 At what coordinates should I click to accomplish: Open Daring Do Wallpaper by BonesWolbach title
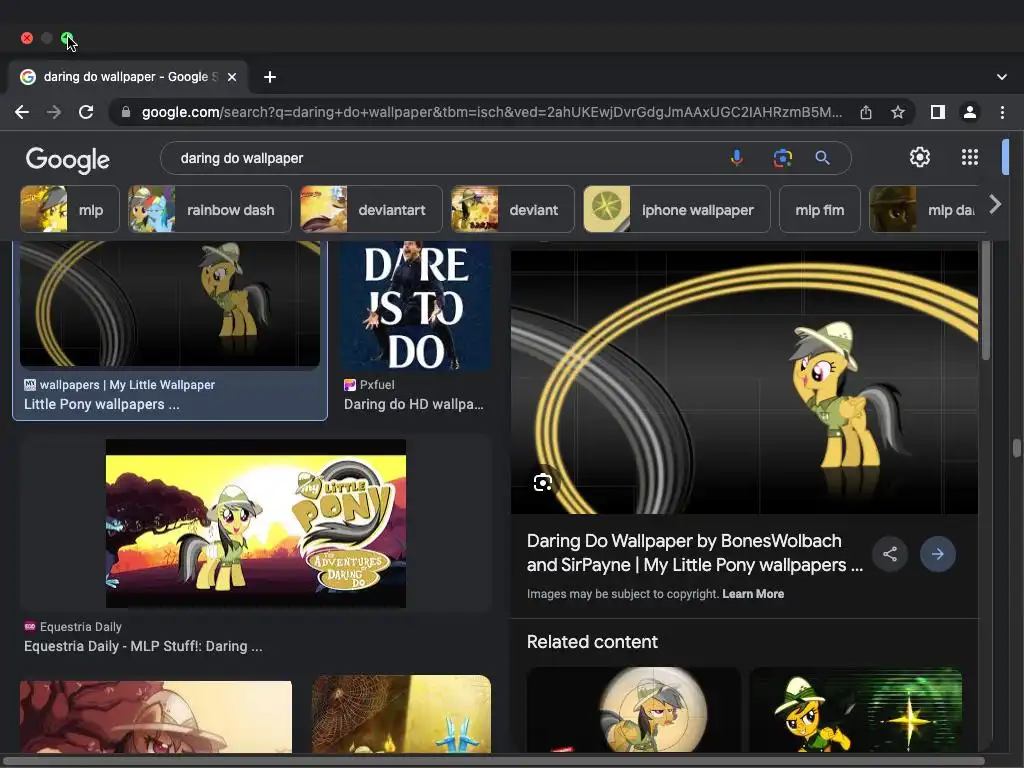(695, 552)
